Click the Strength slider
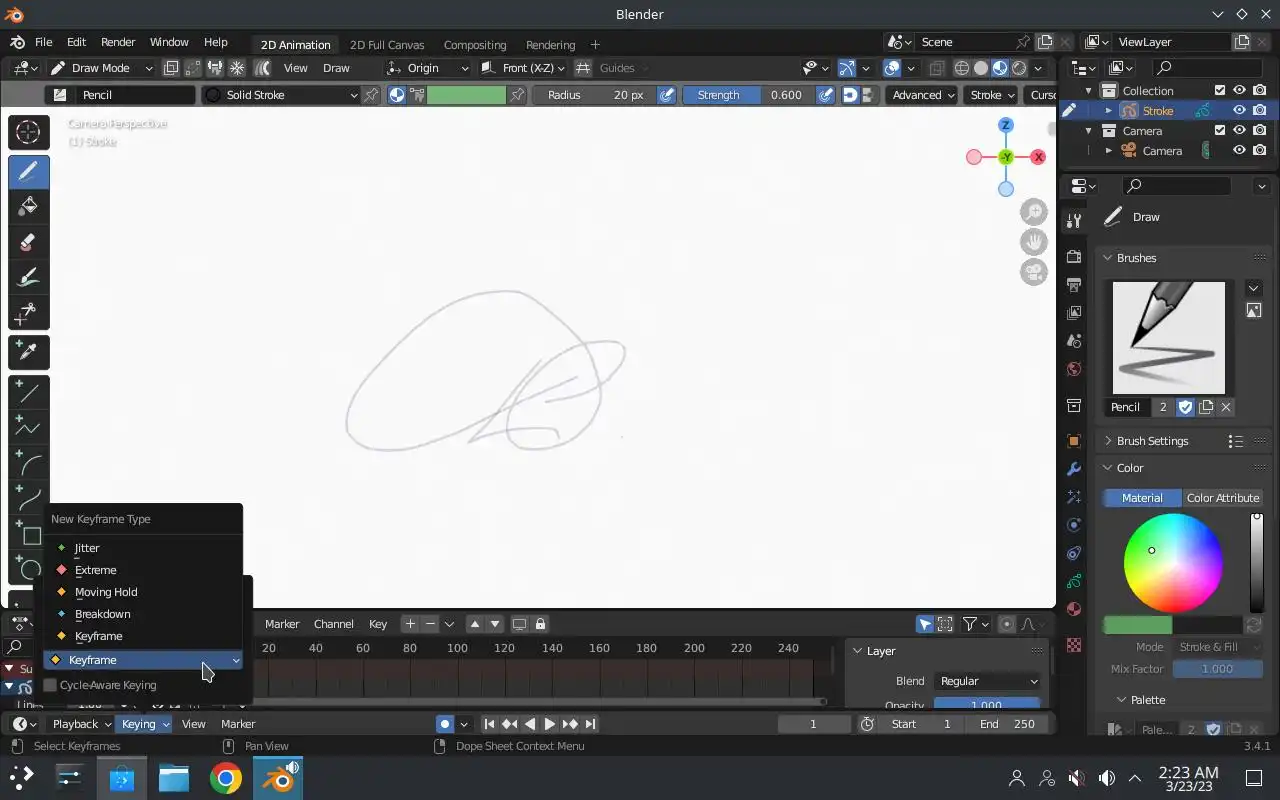The width and height of the screenshot is (1280, 800). pyautogui.click(x=748, y=95)
